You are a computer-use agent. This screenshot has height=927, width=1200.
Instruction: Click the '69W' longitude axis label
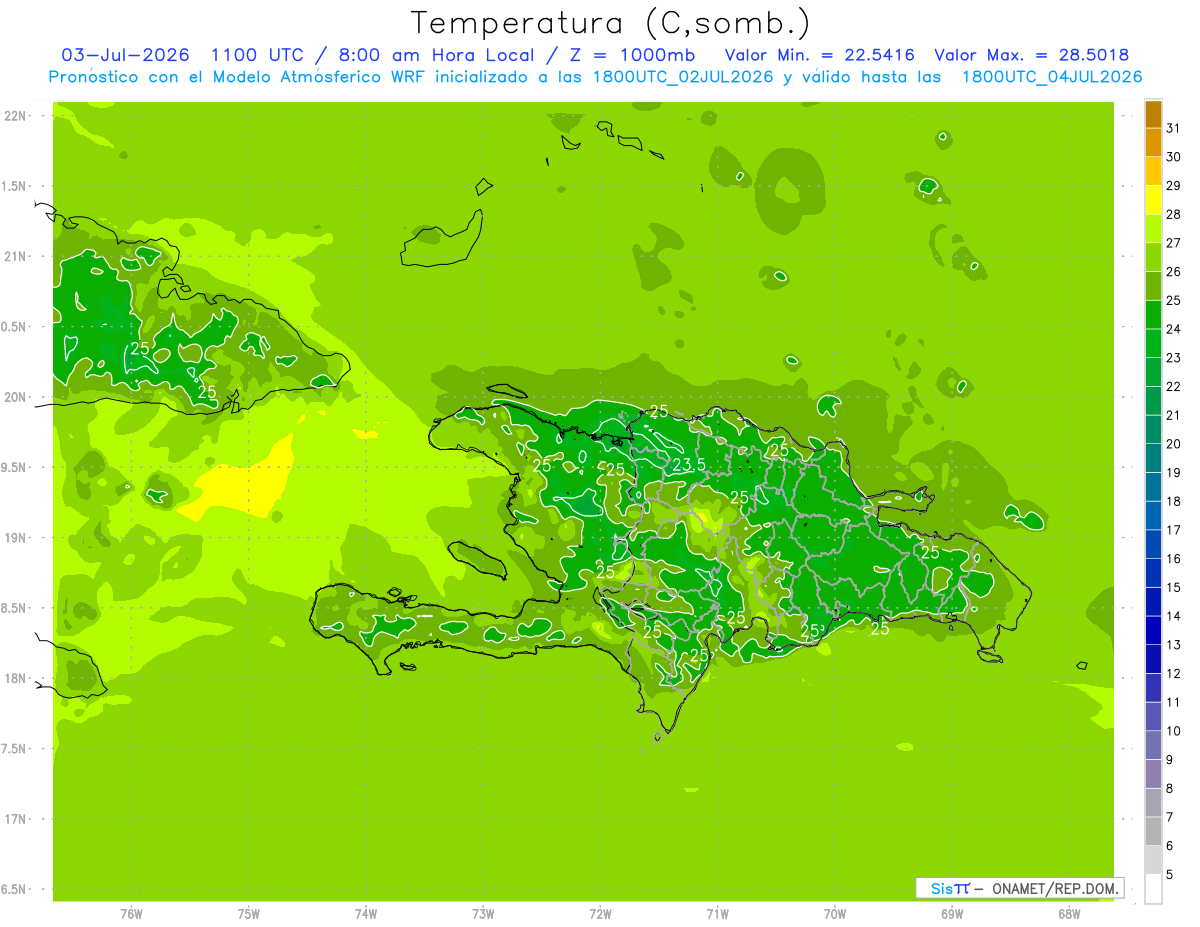[x=952, y=914]
